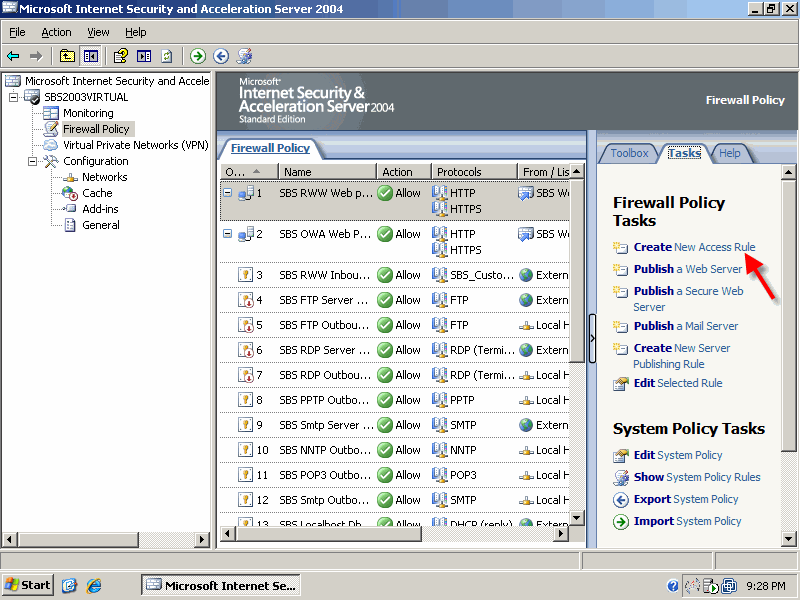
Task: Select the Networks tree node
Action: tap(104, 177)
